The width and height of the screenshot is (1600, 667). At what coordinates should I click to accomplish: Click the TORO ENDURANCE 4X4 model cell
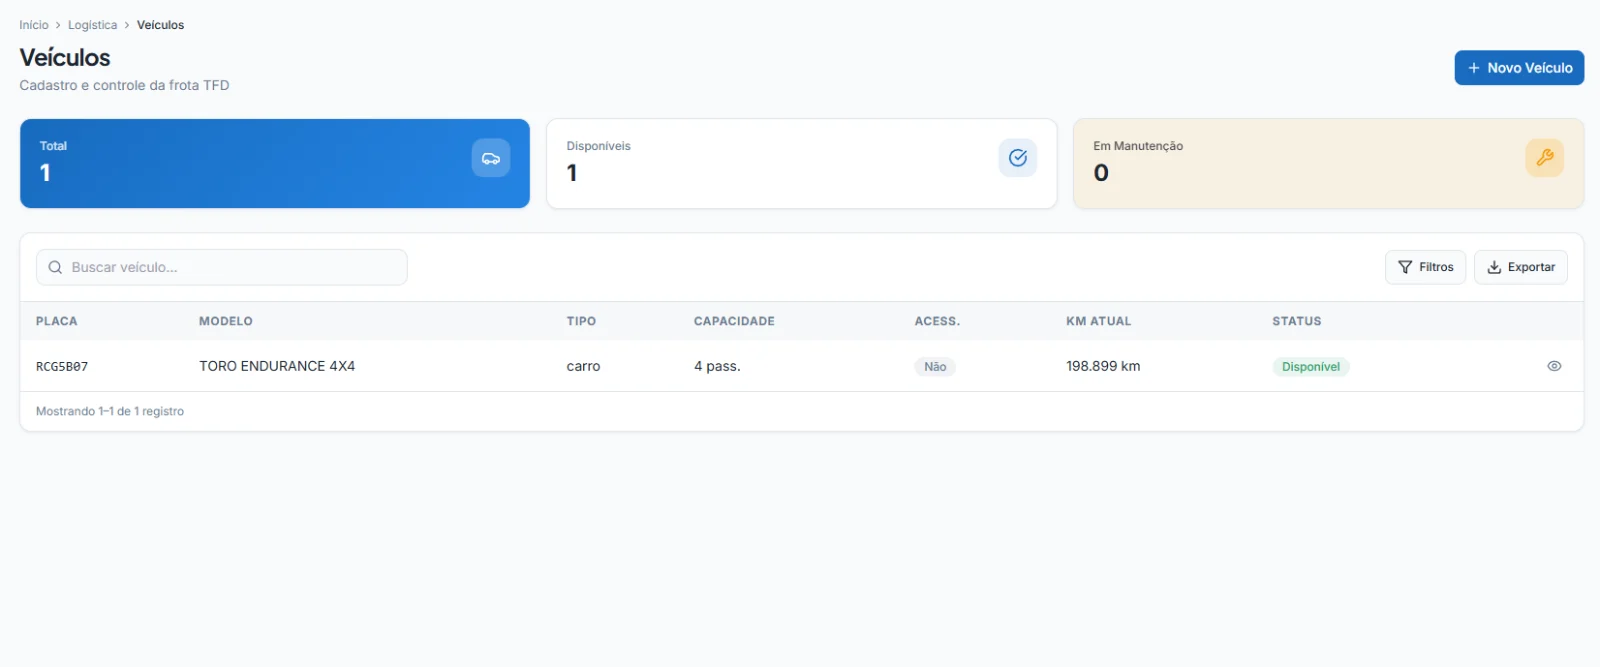[277, 366]
